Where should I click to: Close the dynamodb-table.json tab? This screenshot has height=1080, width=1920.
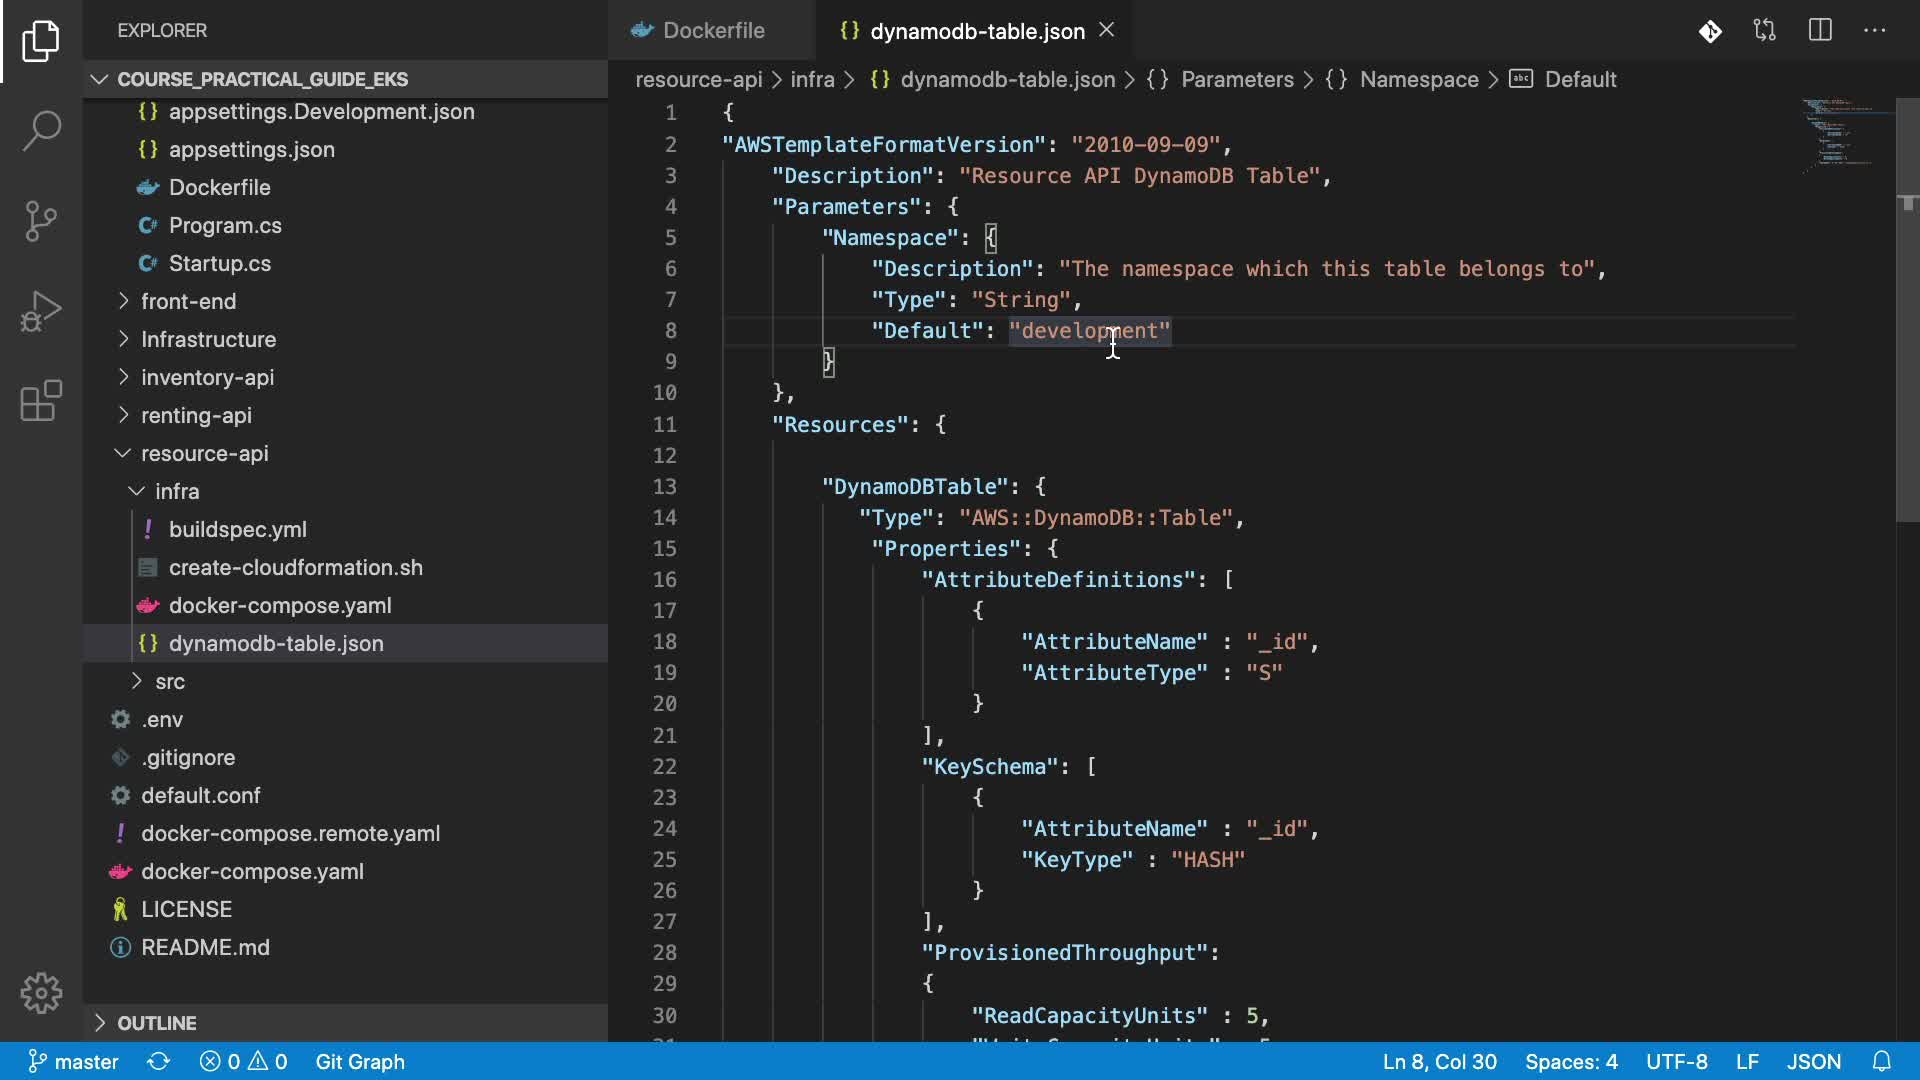point(1107,30)
